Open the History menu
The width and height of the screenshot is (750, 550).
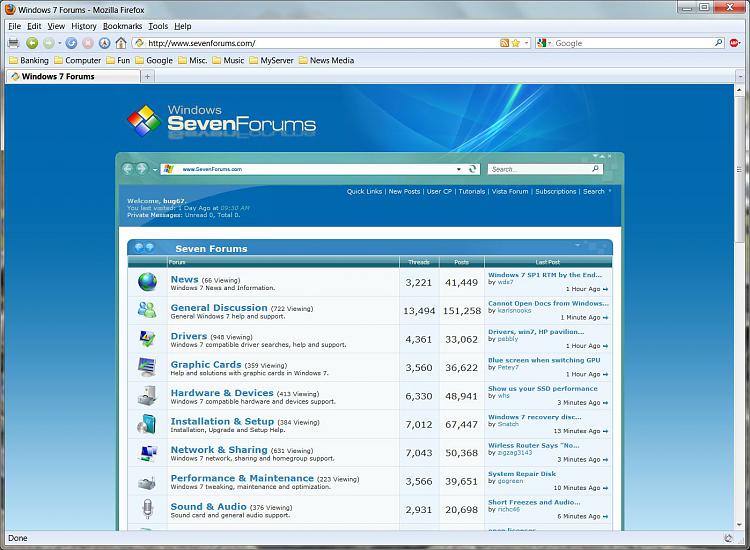84,26
